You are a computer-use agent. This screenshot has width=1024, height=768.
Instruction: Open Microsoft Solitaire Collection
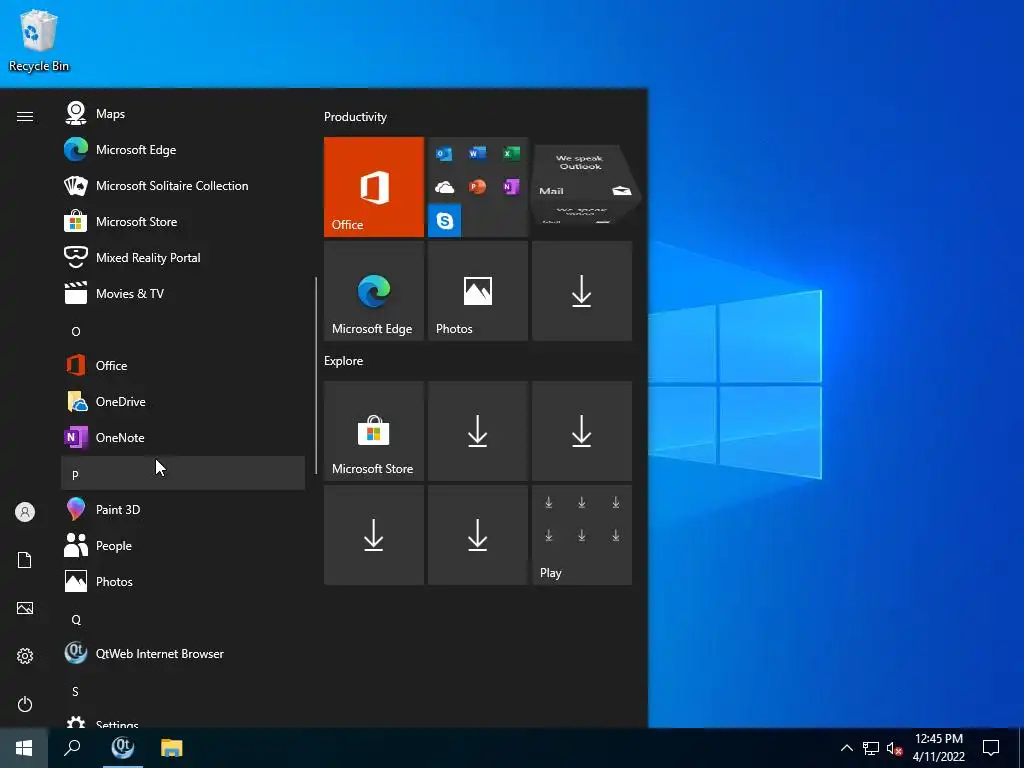point(183,185)
